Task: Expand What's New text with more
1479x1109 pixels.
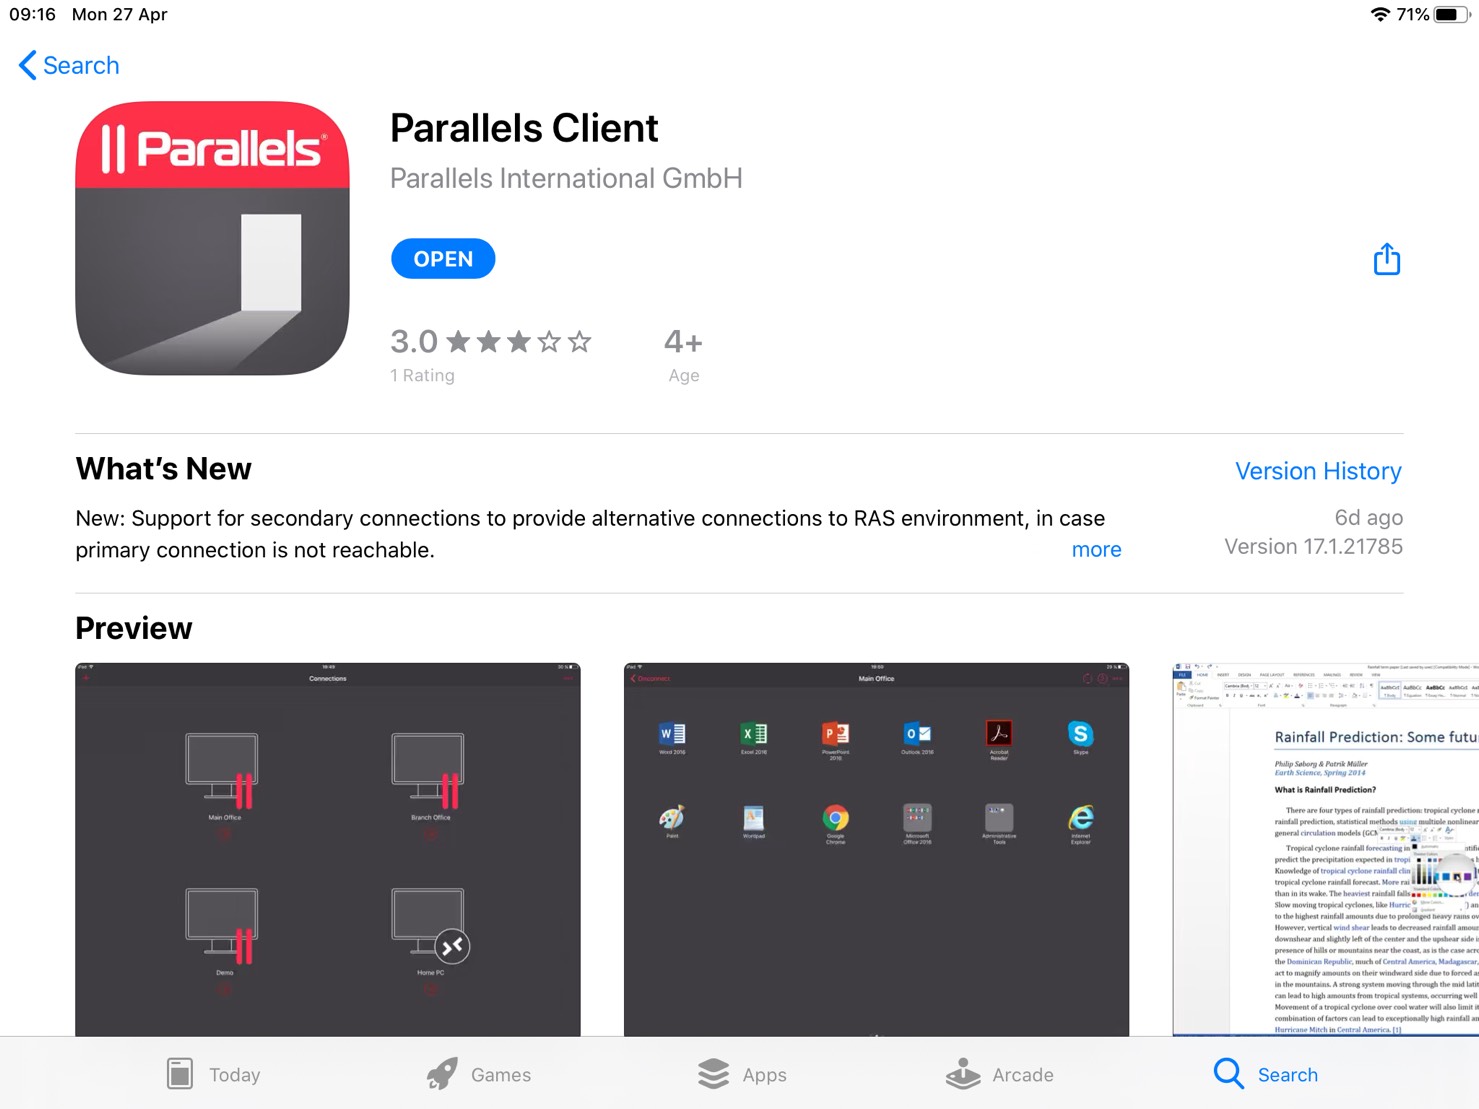Action: [x=1096, y=550]
